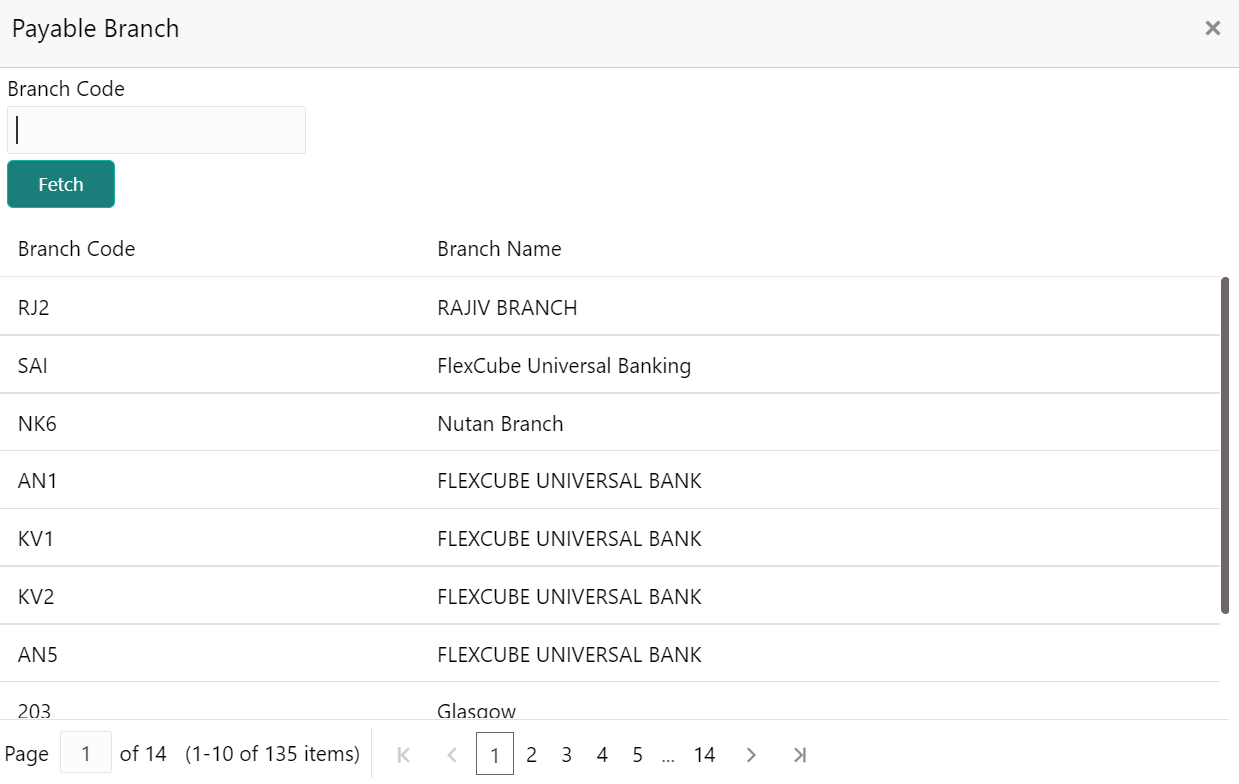This screenshot has height=784, width=1239.
Task: Click the Branch Name column header
Action: [x=499, y=249]
